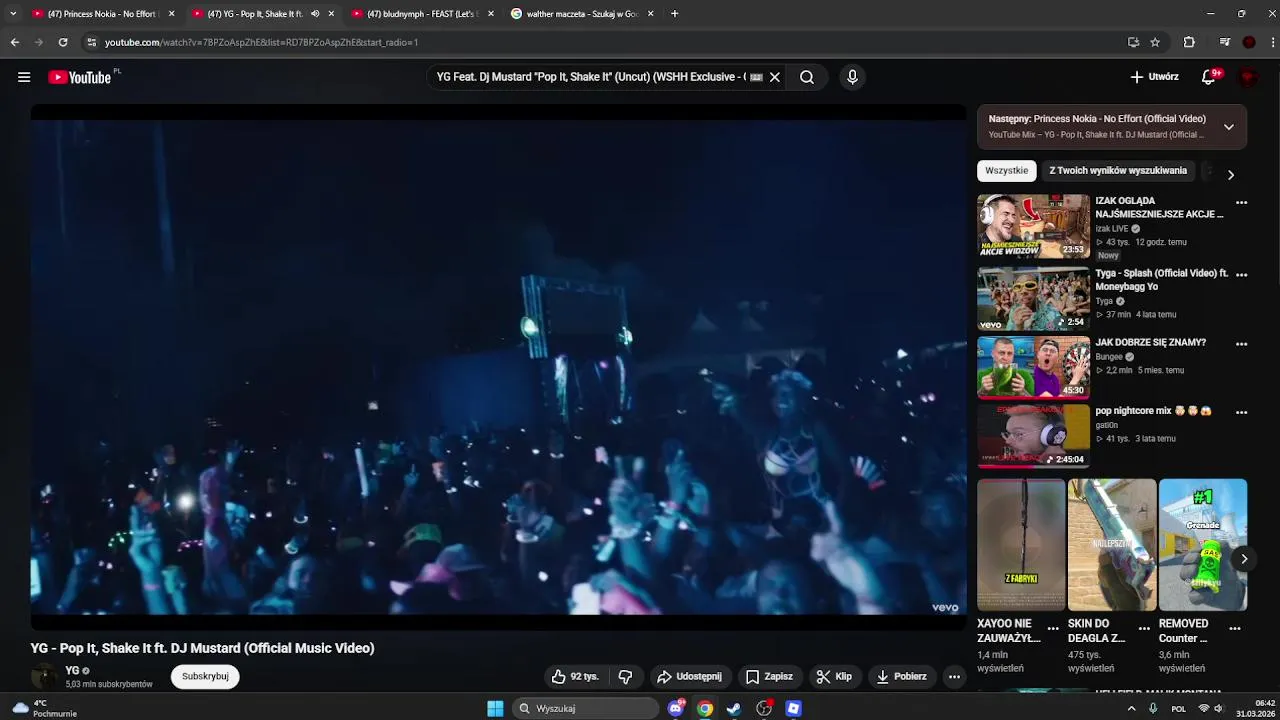Open the YG channel name link
This screenshot has height=720, width=1280.
(72, 671)
